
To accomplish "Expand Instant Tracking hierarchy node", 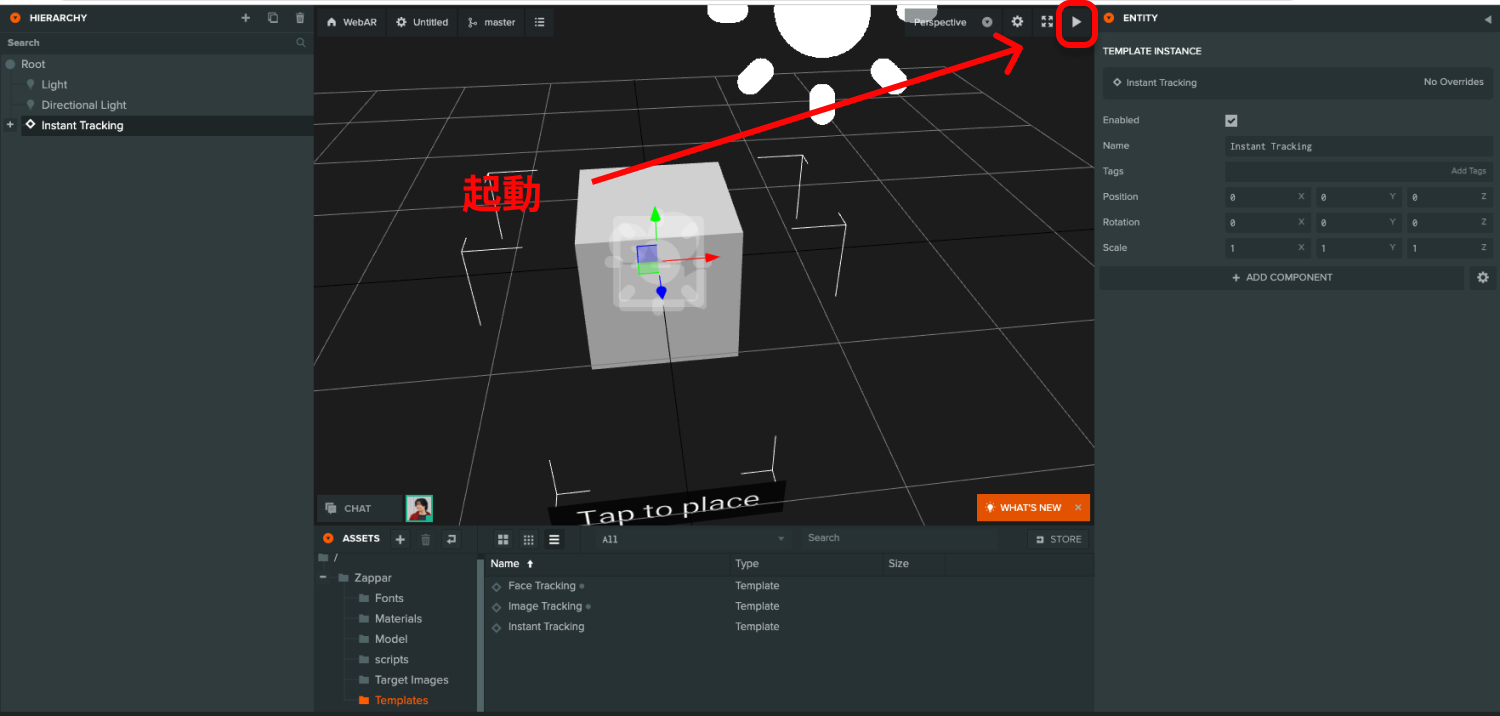I will [x=10, y=125].
